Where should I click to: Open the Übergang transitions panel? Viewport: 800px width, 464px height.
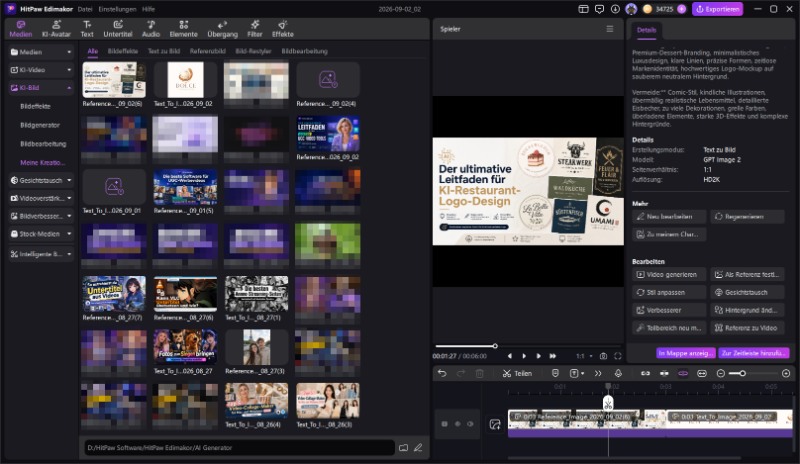[222, 29]
